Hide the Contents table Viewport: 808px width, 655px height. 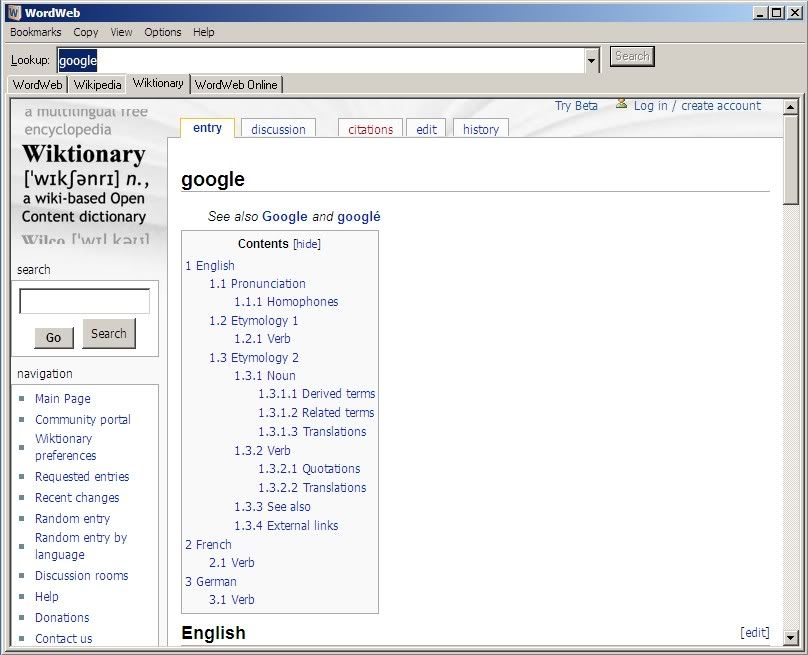(307, 244)
